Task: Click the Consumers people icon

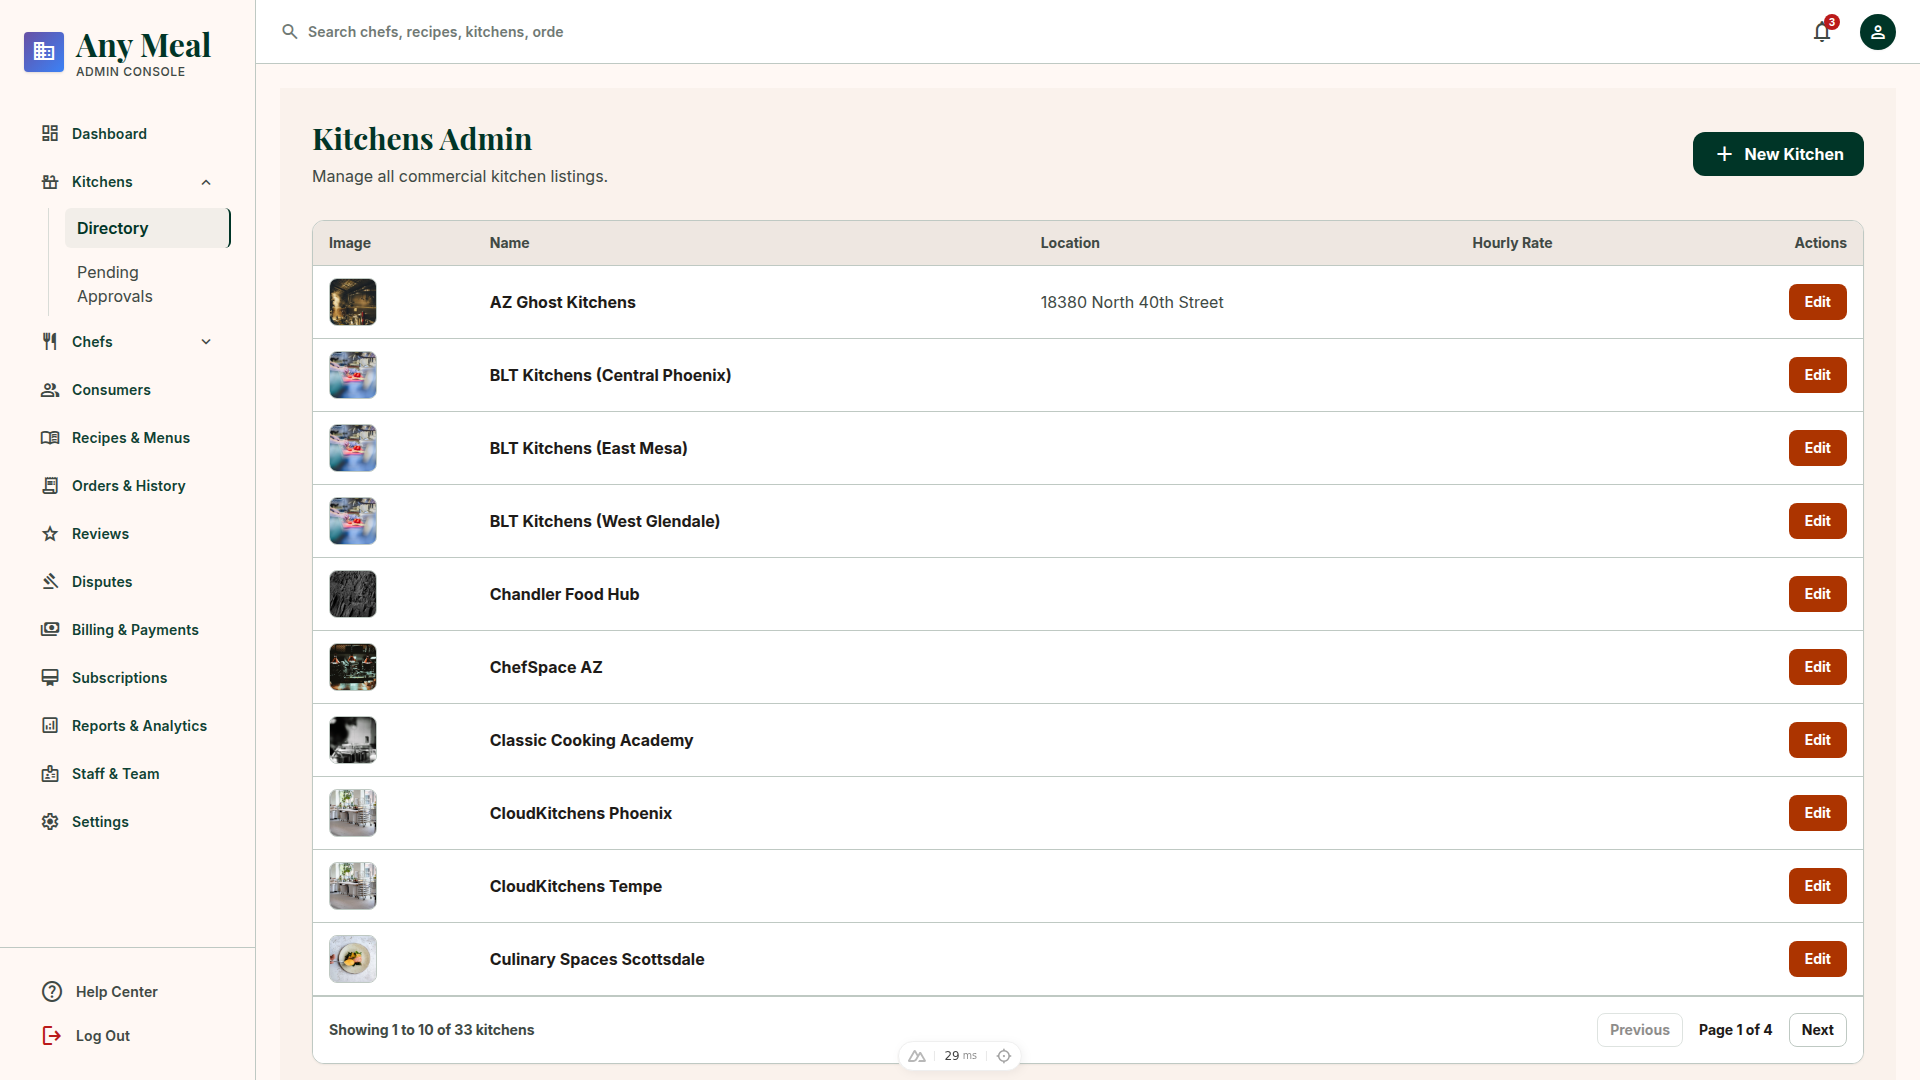Action: 50,390
